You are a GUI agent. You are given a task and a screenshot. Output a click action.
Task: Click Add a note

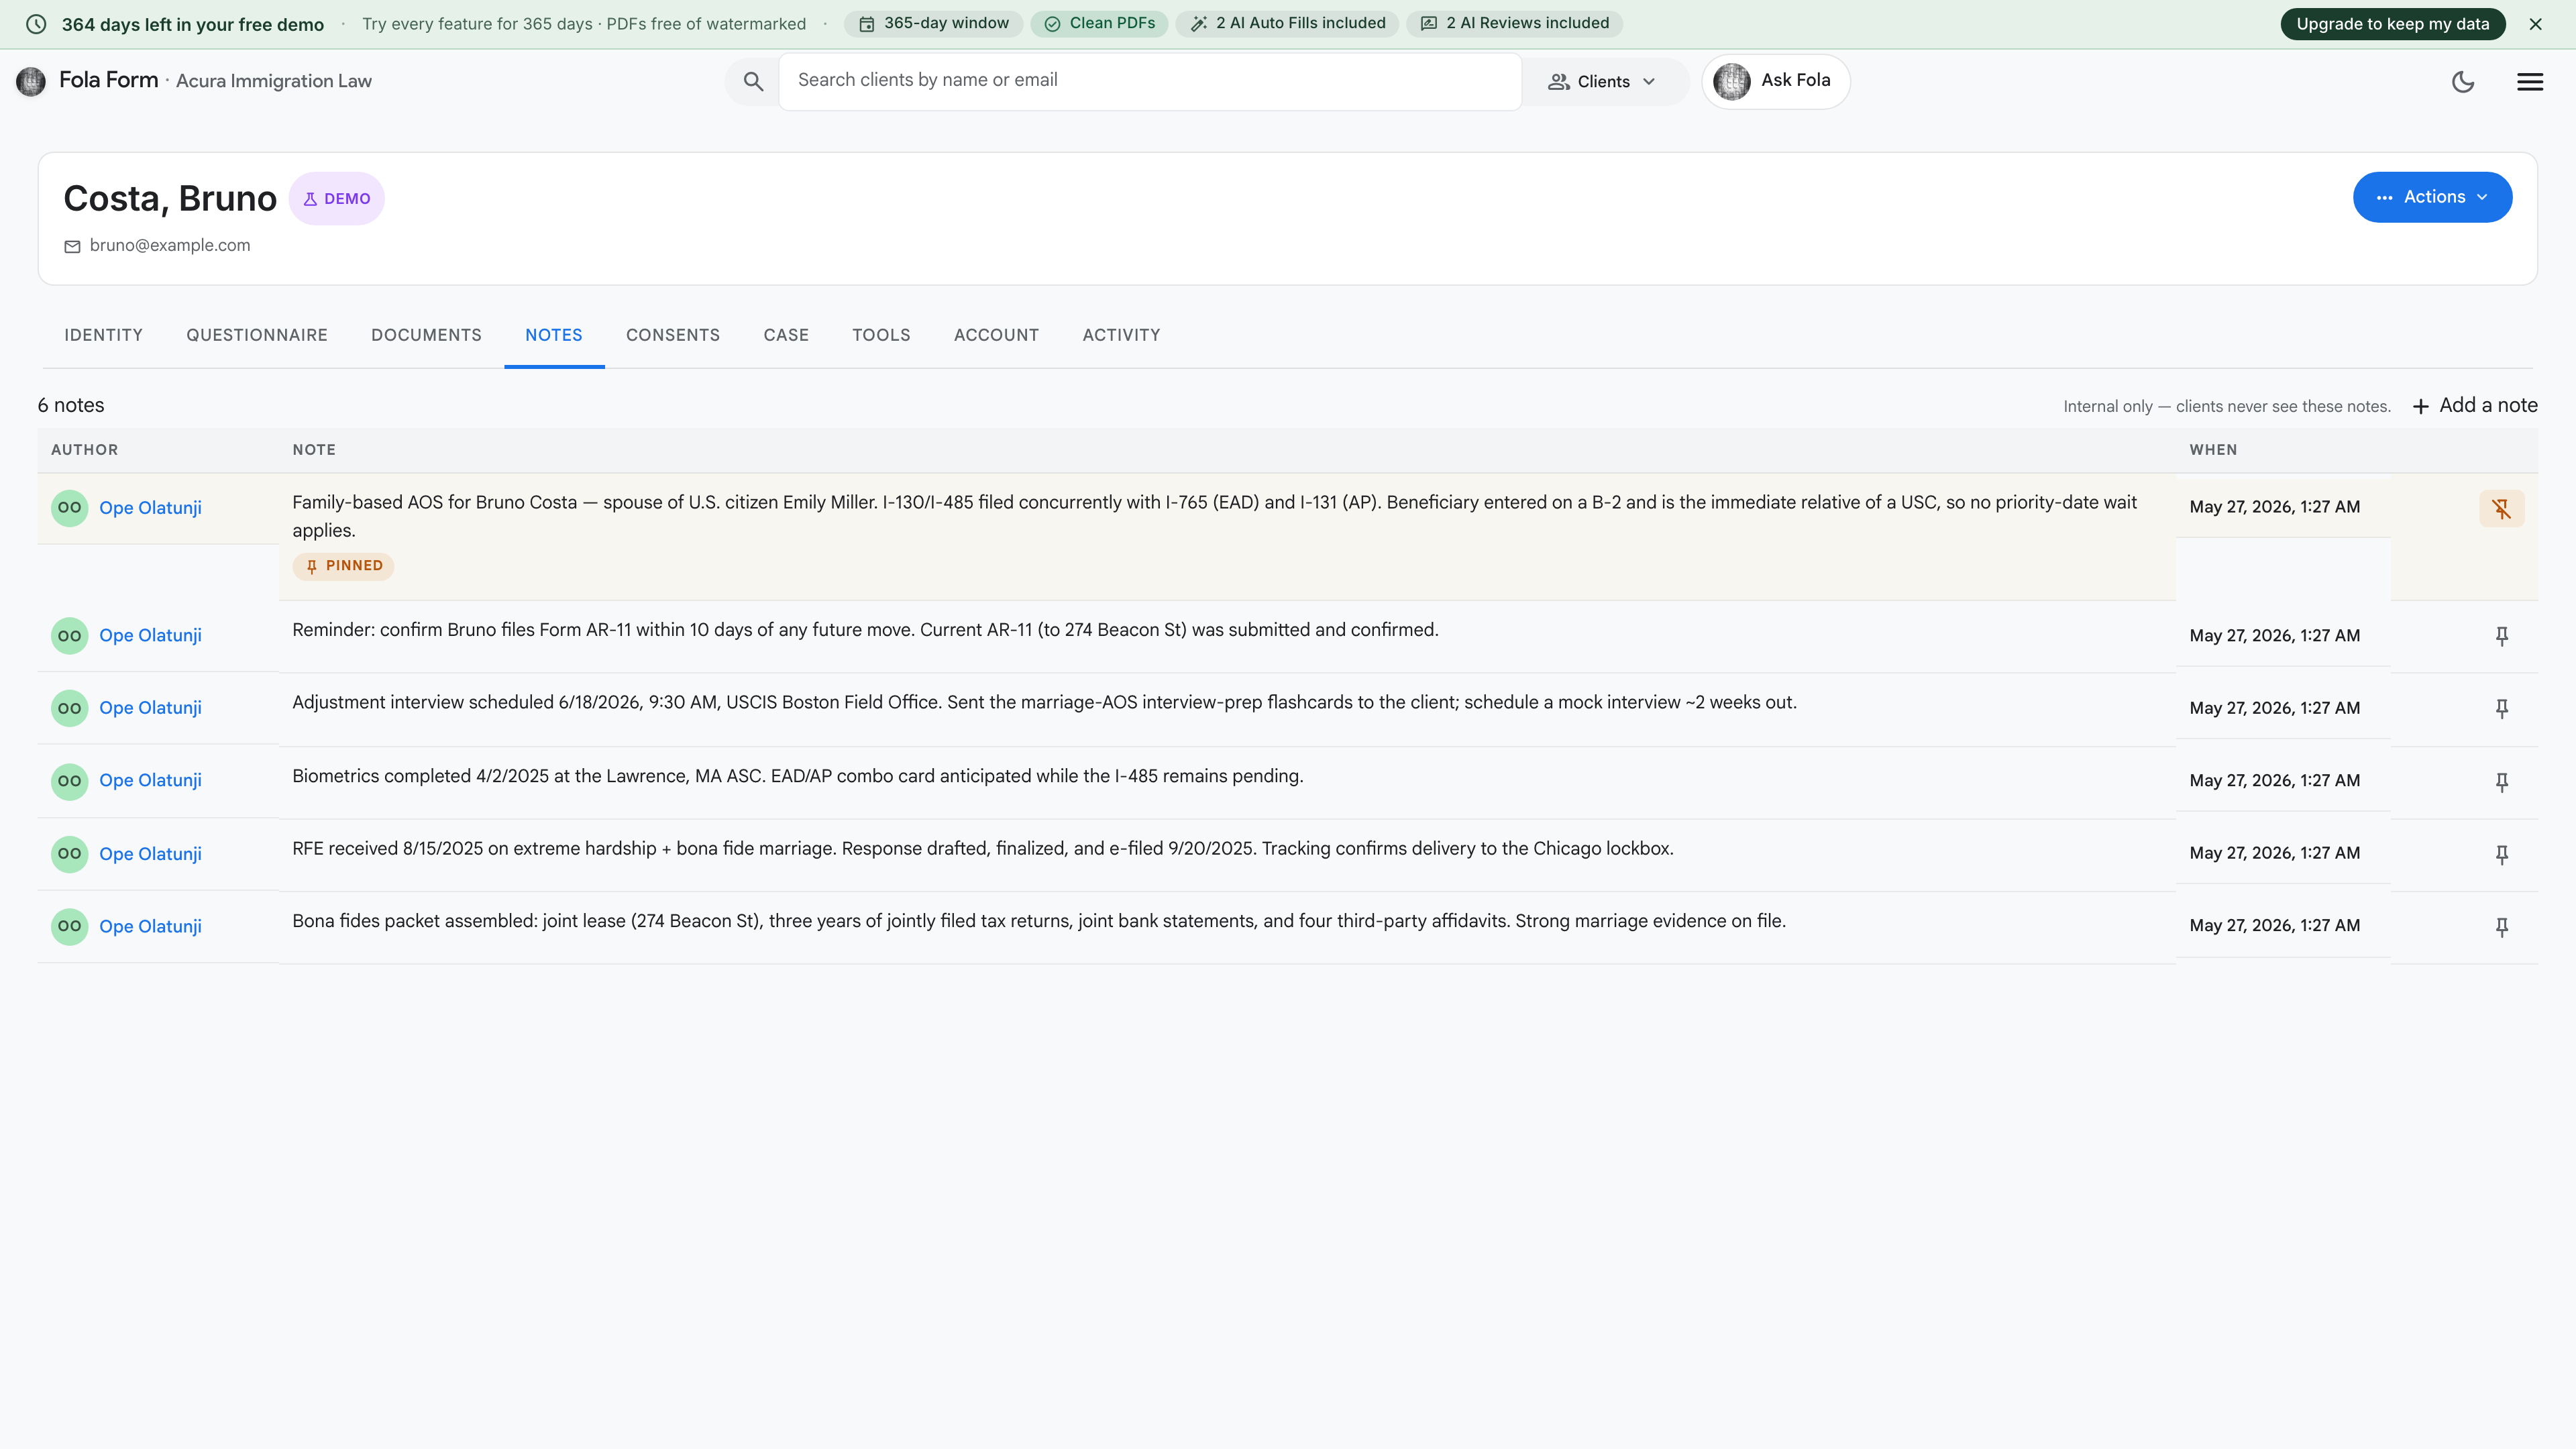2475,405
